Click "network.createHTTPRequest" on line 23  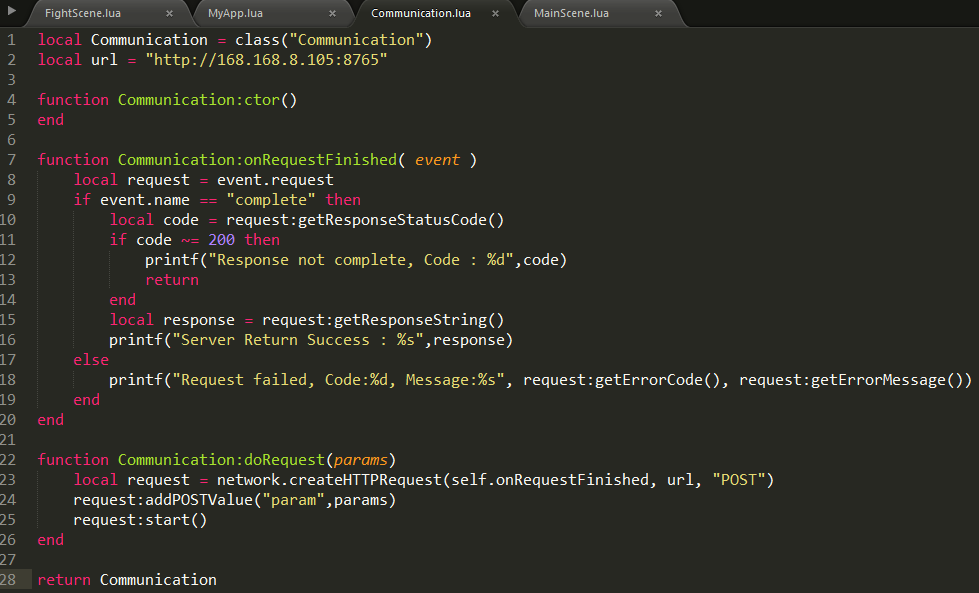tap(329, 480)
